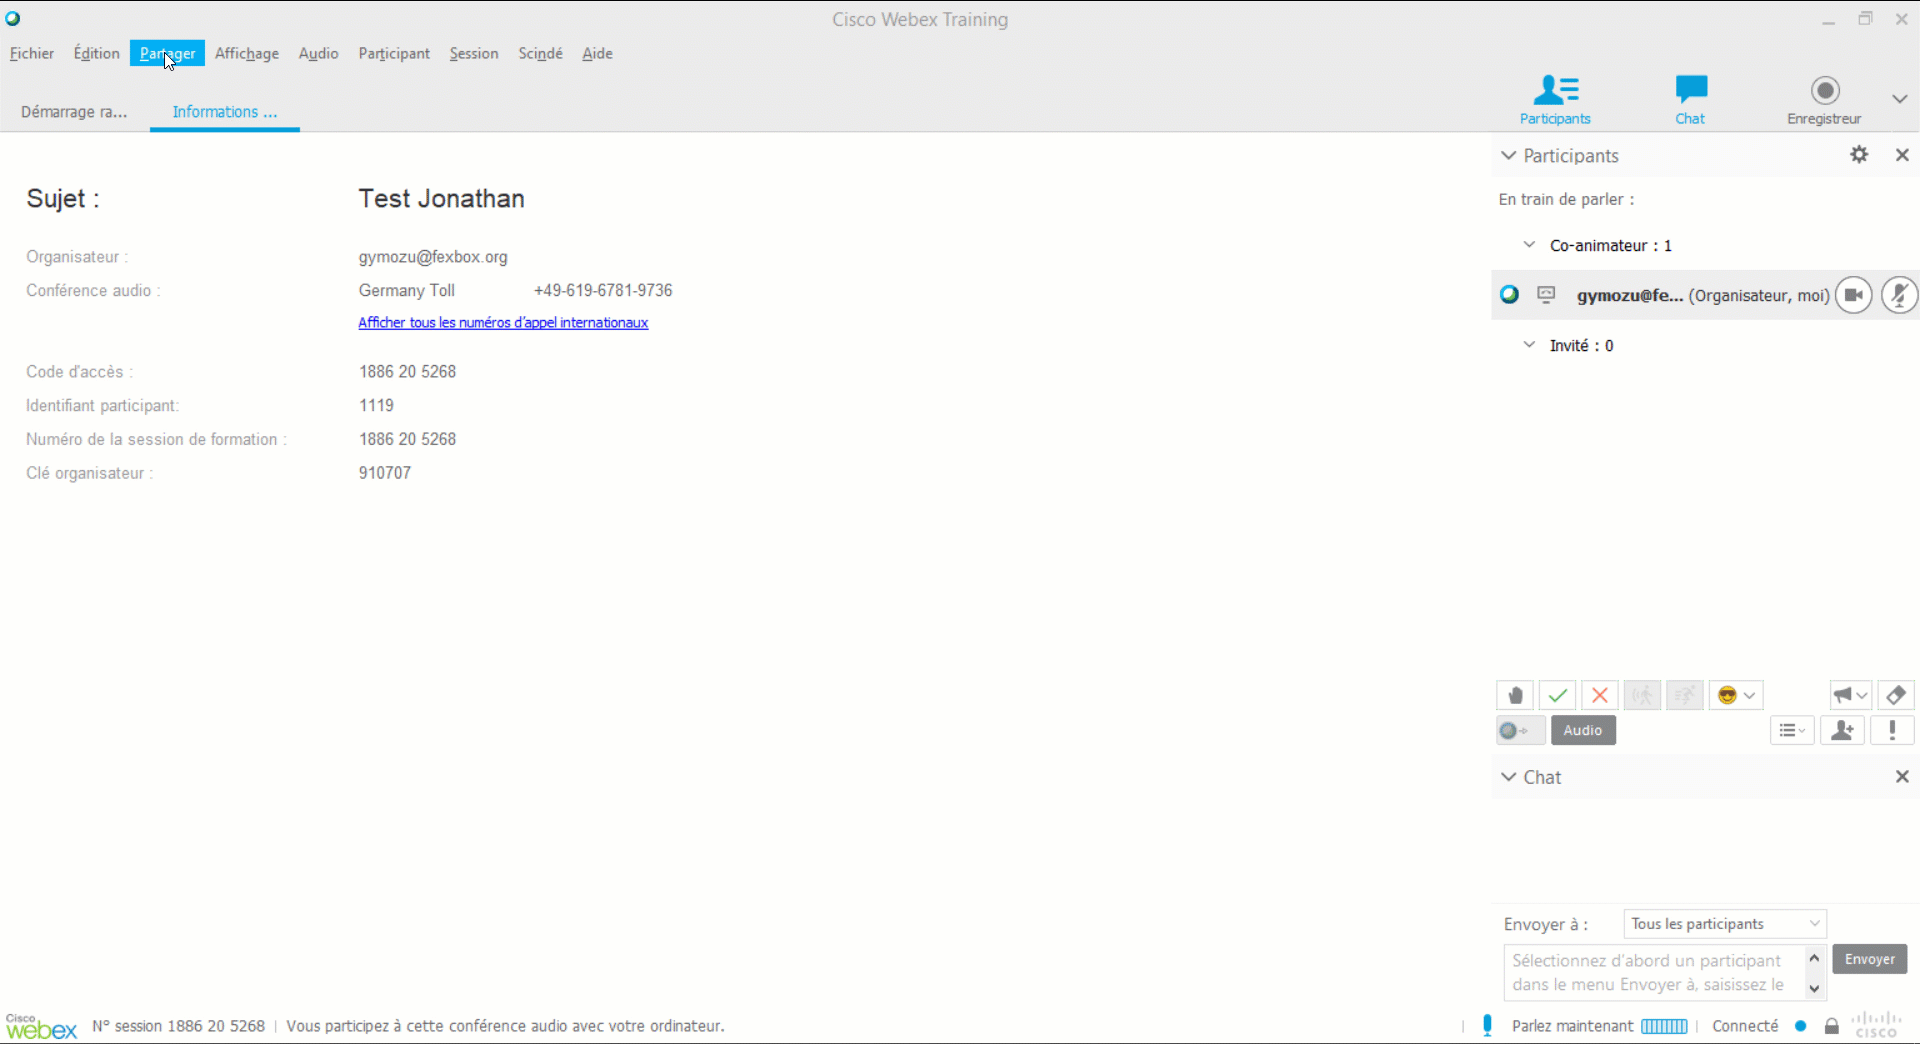Screen dimensions: 1920x1044
Task: Click the raise hand icon
Action: (1515, 695)
